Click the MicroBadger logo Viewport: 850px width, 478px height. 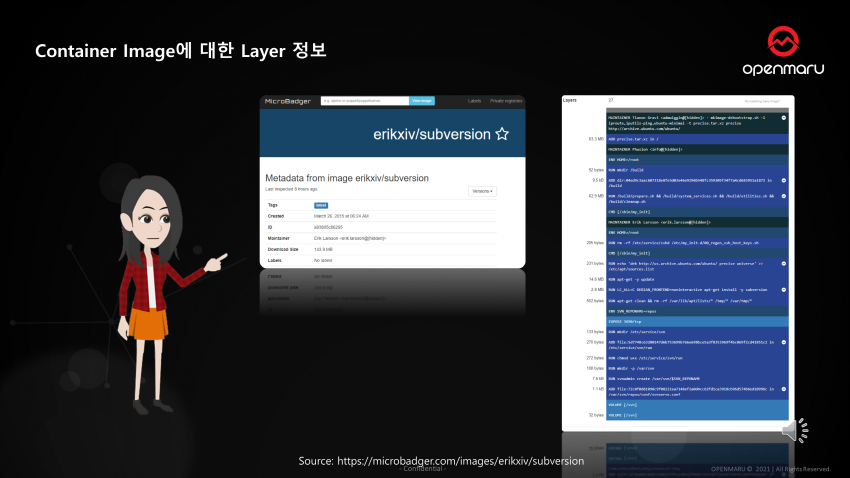tap(288, 101)
